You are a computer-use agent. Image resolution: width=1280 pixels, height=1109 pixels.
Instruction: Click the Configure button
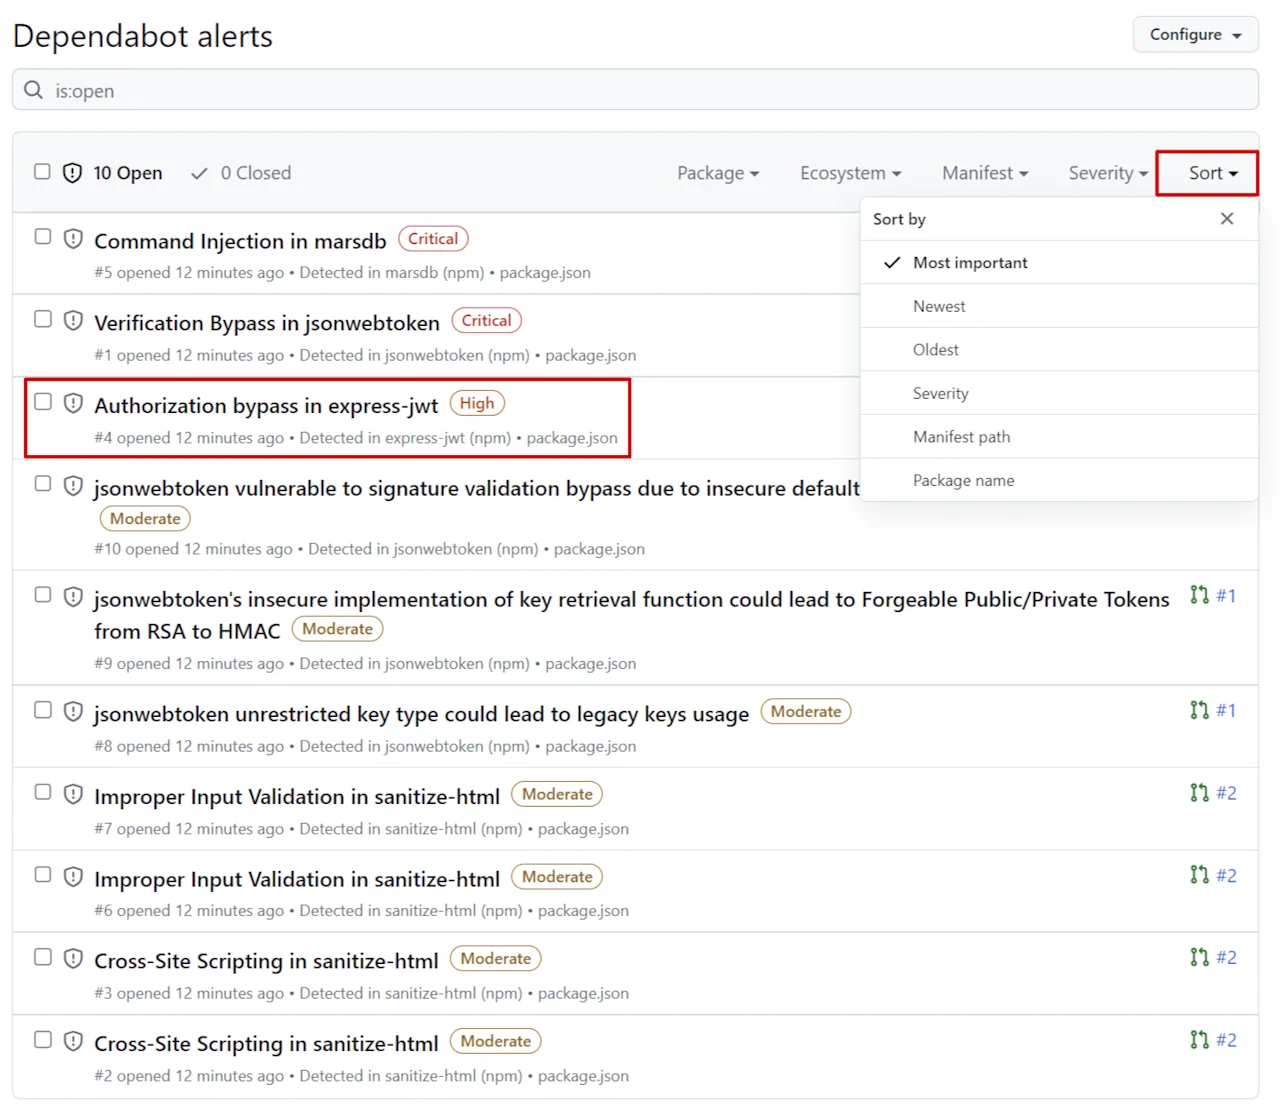[1195, 34]
